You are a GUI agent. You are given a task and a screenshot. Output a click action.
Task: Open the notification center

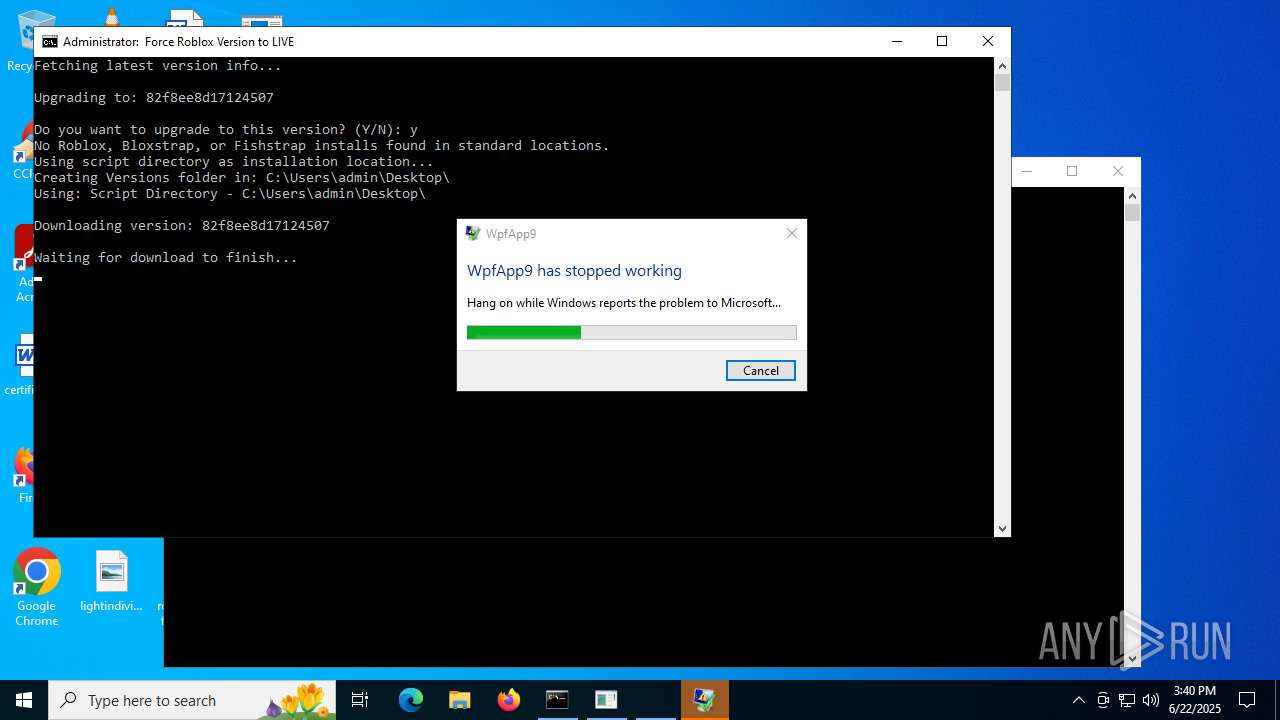(x=1247, y=700)
